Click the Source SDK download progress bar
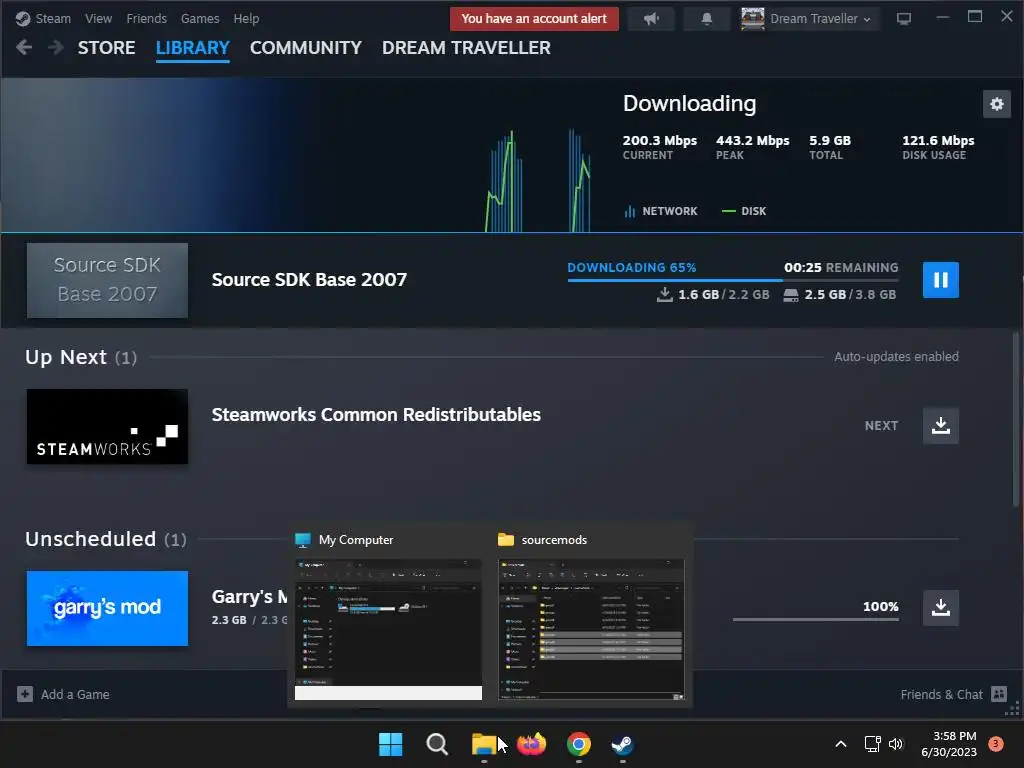The image size is (1024, 768). coord(733,280)
